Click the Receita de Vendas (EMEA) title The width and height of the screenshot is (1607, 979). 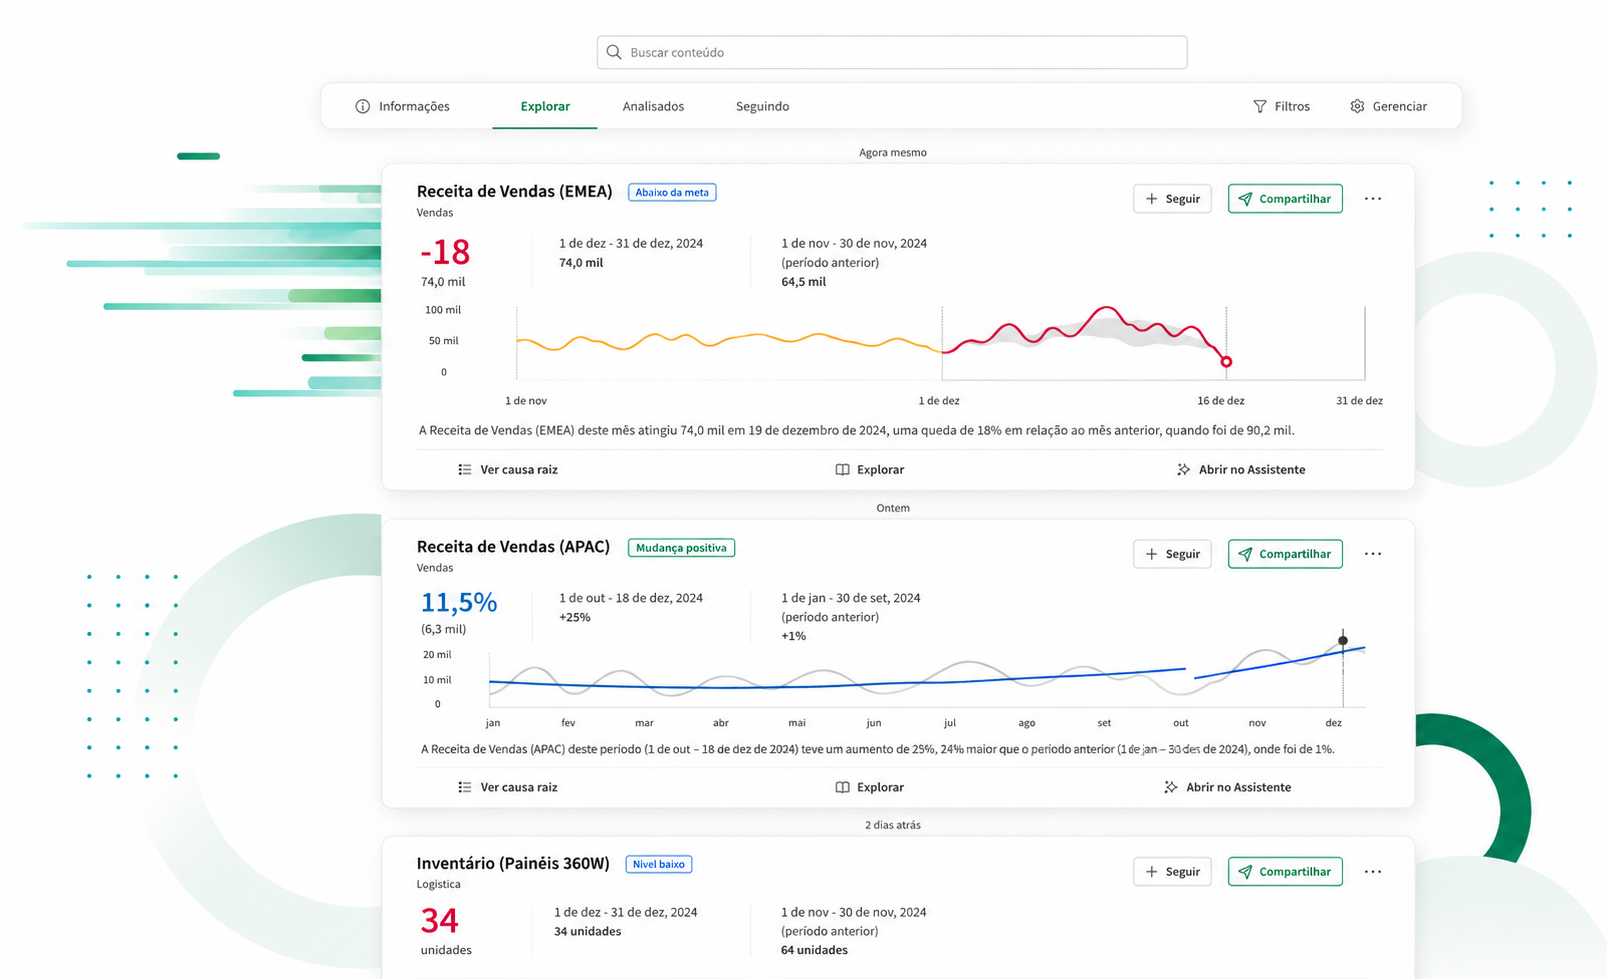point(514,191)
